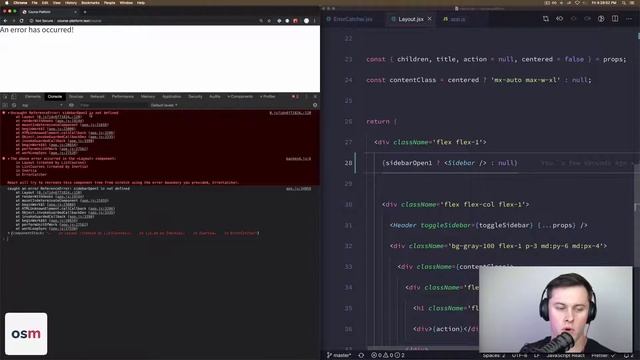Image resolution: width=640 pixels, height=360 pixels.
Task: Open source link of the caught error log
Action: pos(298,189)
